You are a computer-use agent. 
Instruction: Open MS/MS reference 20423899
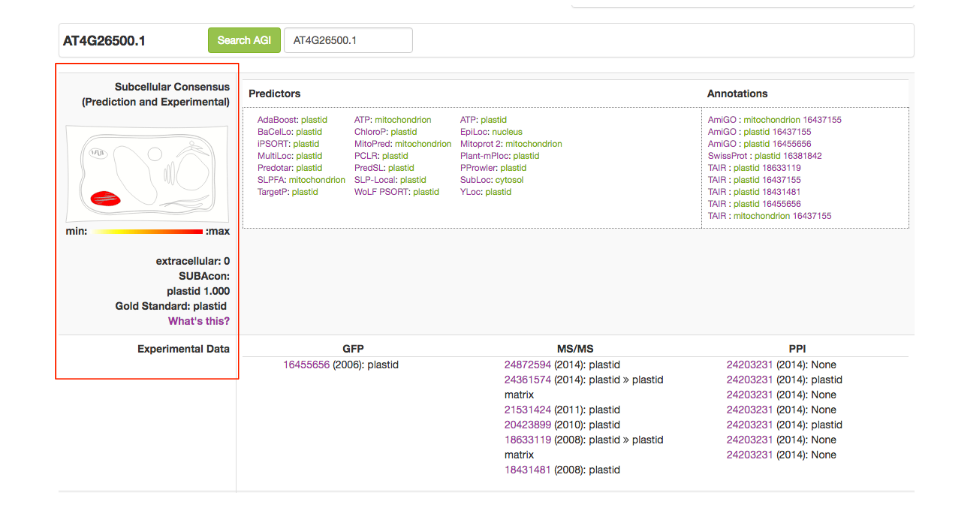coord(528,425)
